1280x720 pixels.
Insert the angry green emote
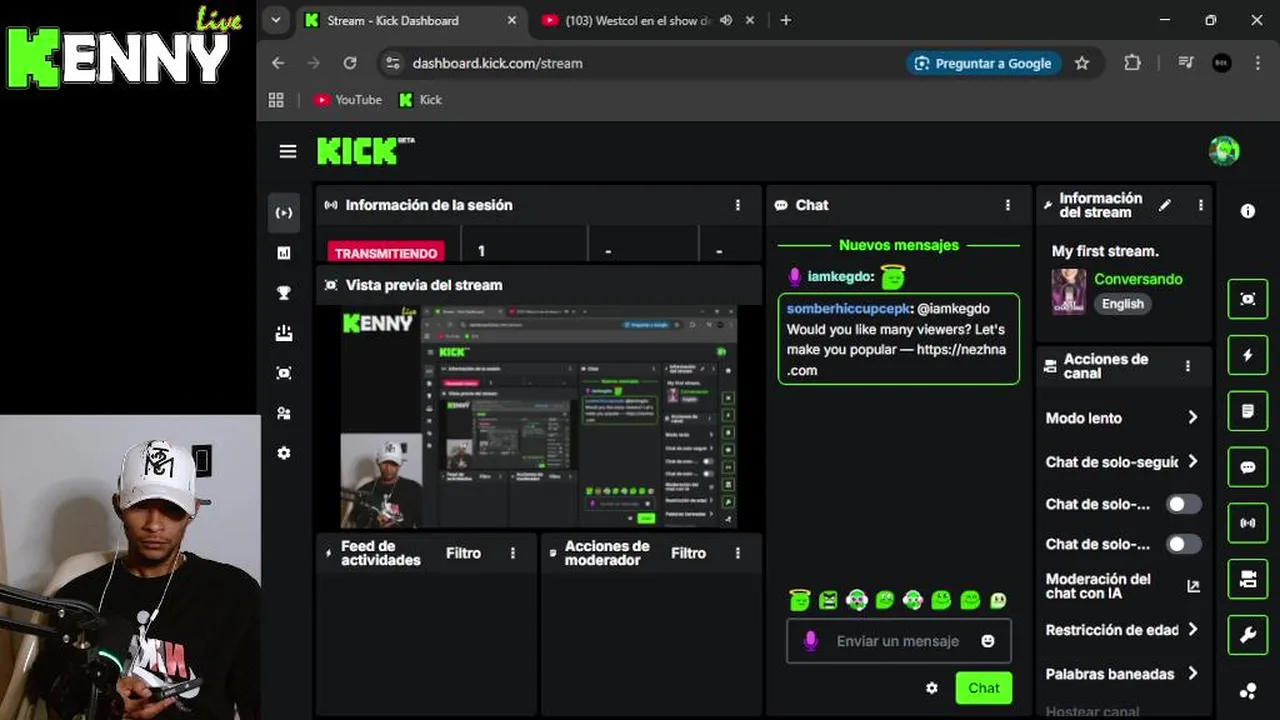pyautogui.click(x=828, y=600)
